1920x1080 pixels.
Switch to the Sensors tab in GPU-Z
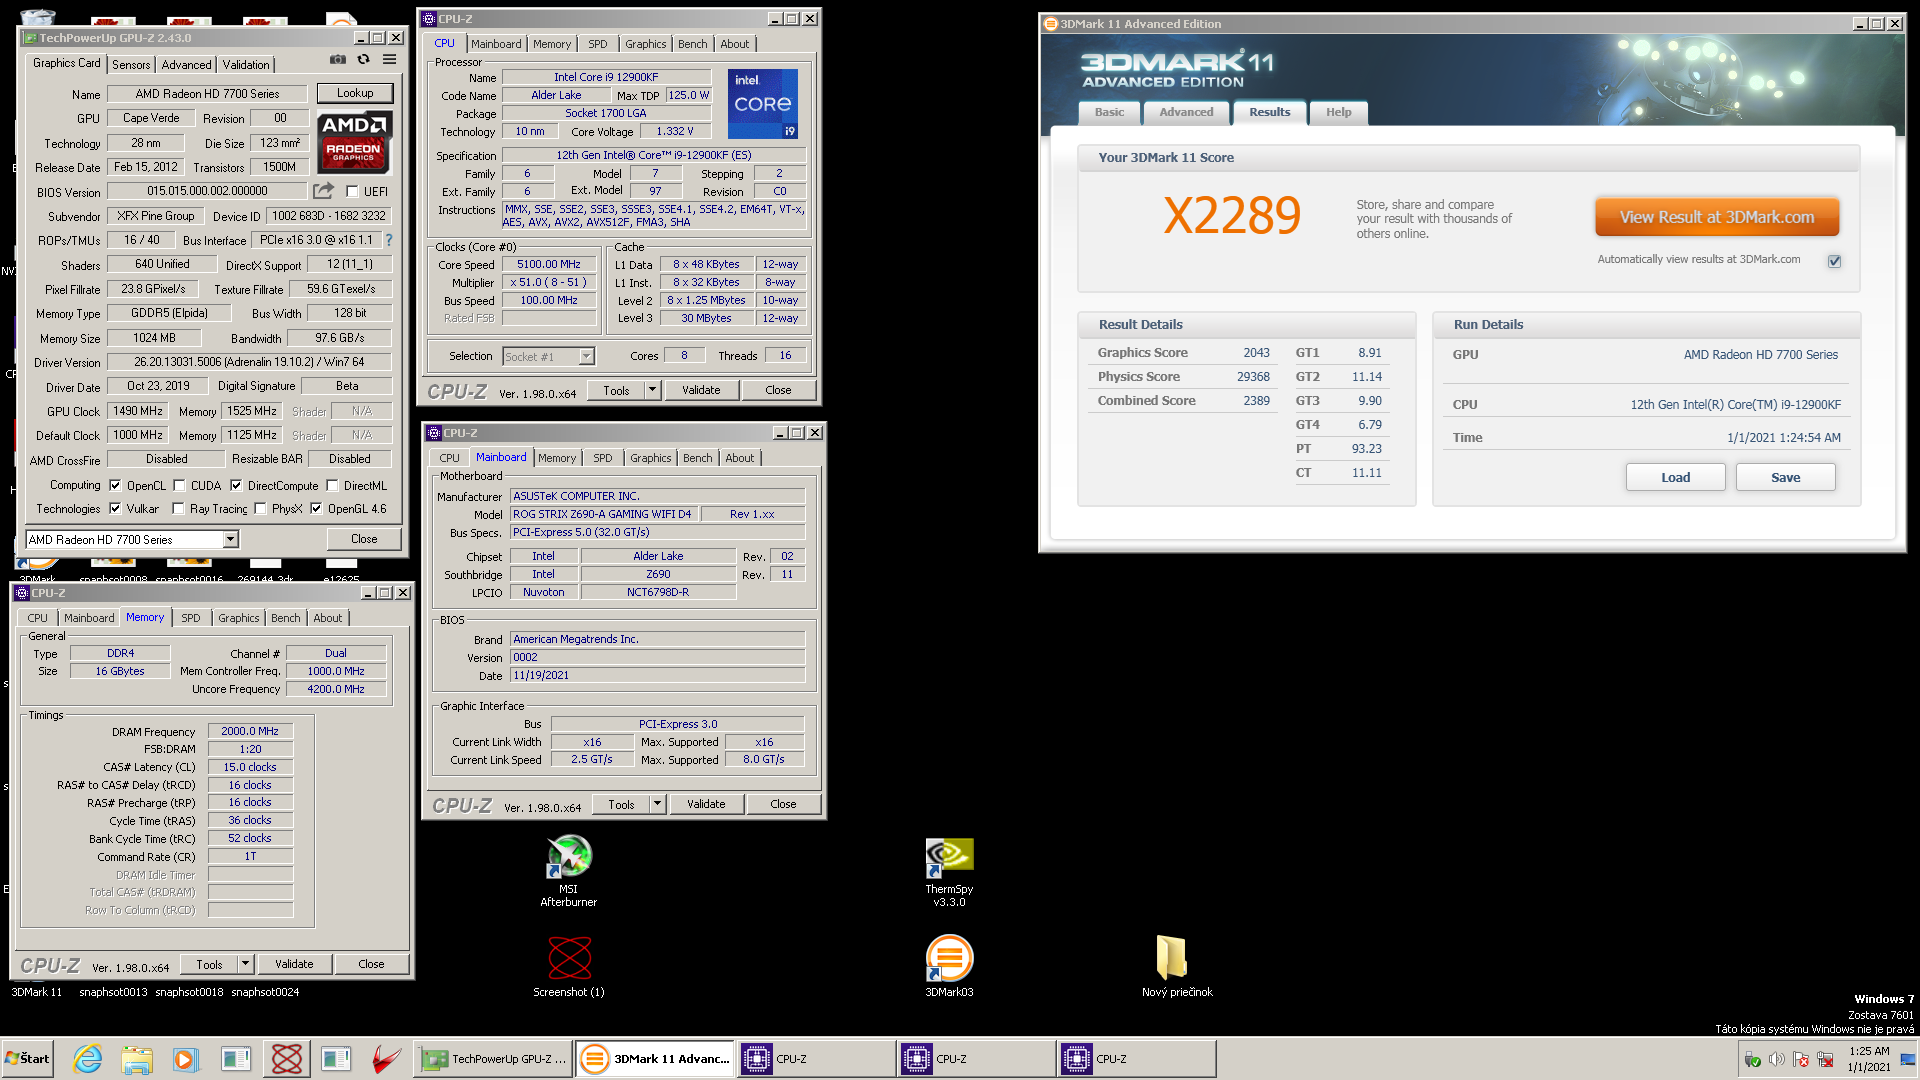131,64
